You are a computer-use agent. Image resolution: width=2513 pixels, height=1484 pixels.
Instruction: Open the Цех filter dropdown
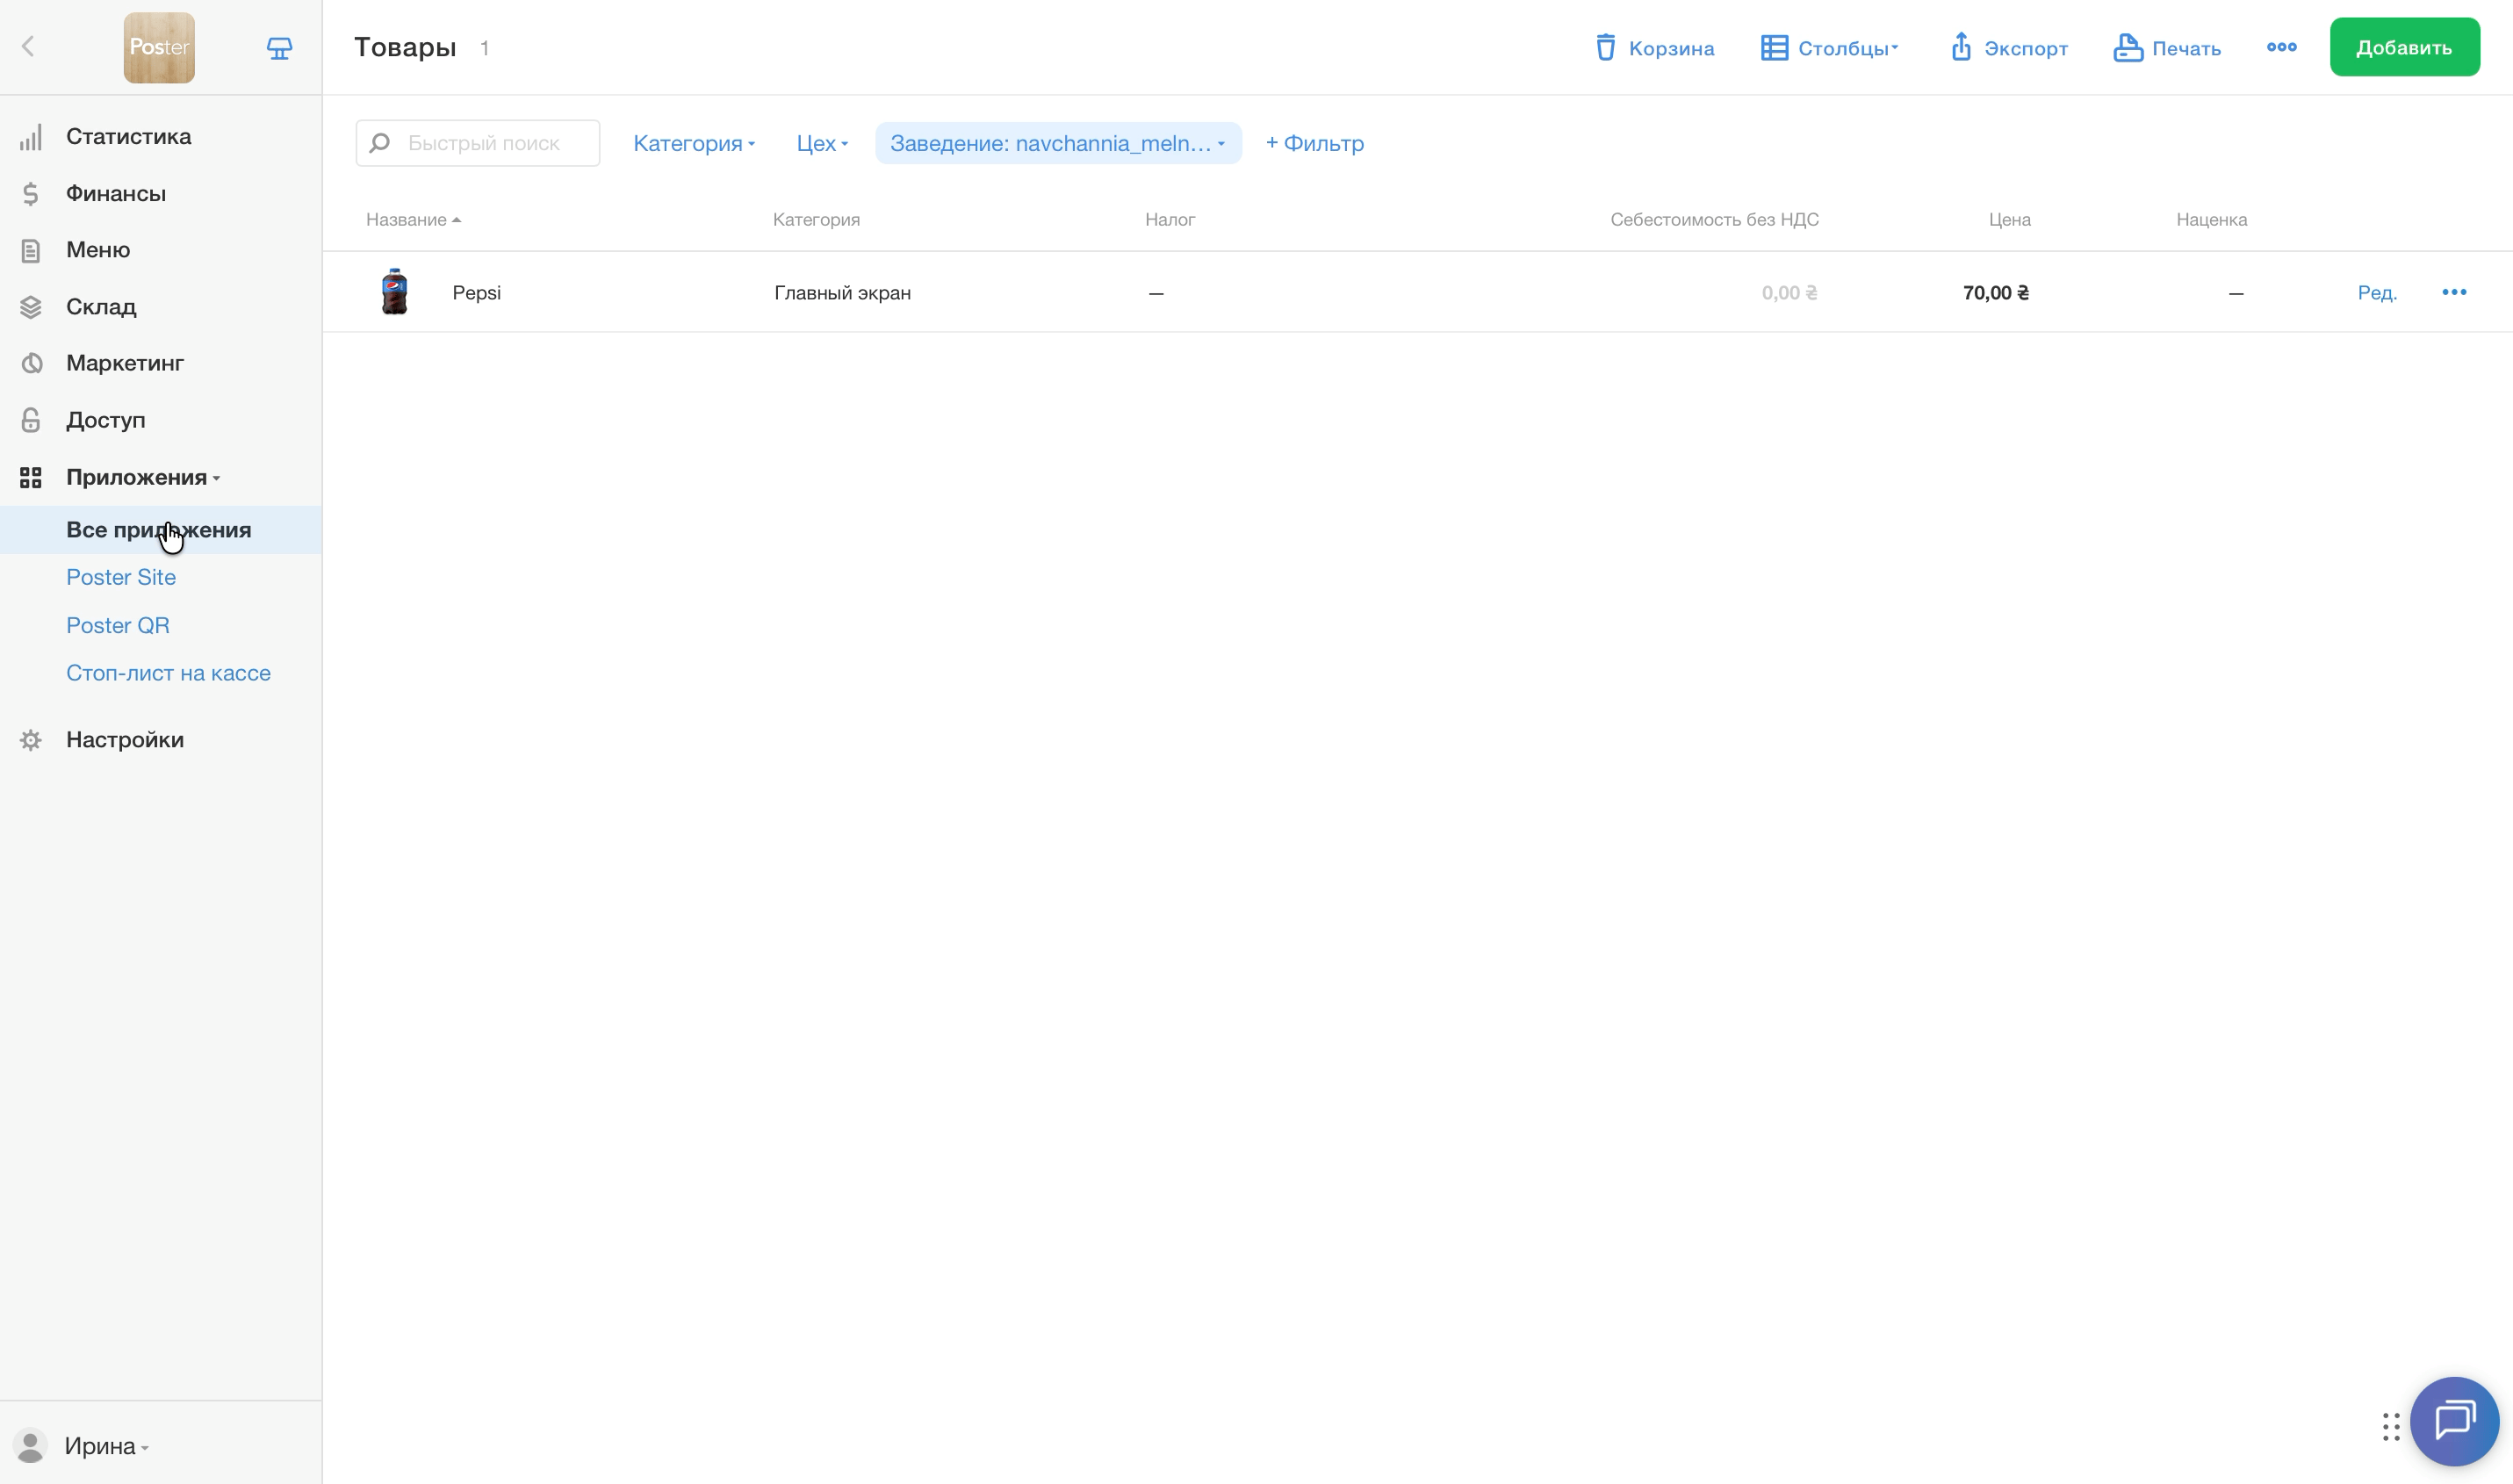821,144
